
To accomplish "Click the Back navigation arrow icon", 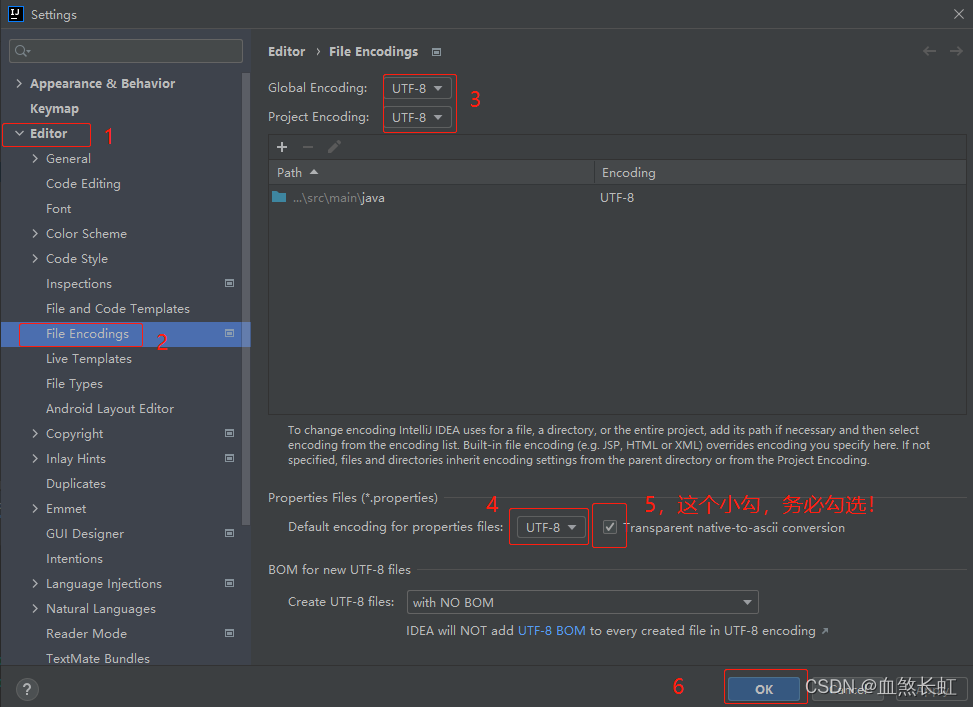I will pyautogui.click(x=930, y=52).
